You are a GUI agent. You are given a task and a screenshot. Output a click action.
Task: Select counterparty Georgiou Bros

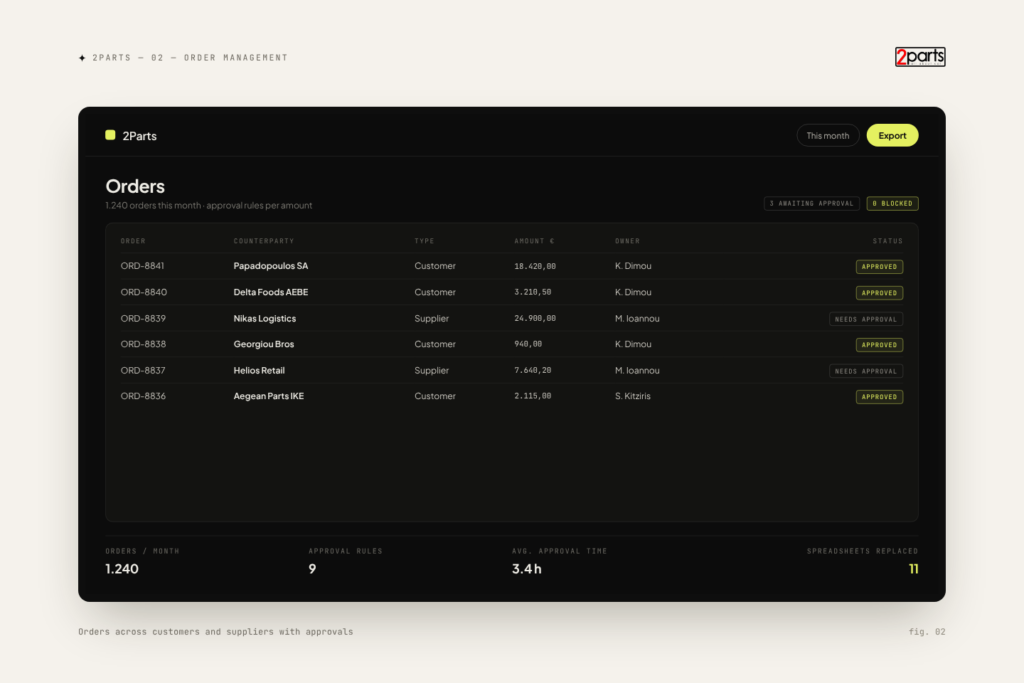[264, 344]
